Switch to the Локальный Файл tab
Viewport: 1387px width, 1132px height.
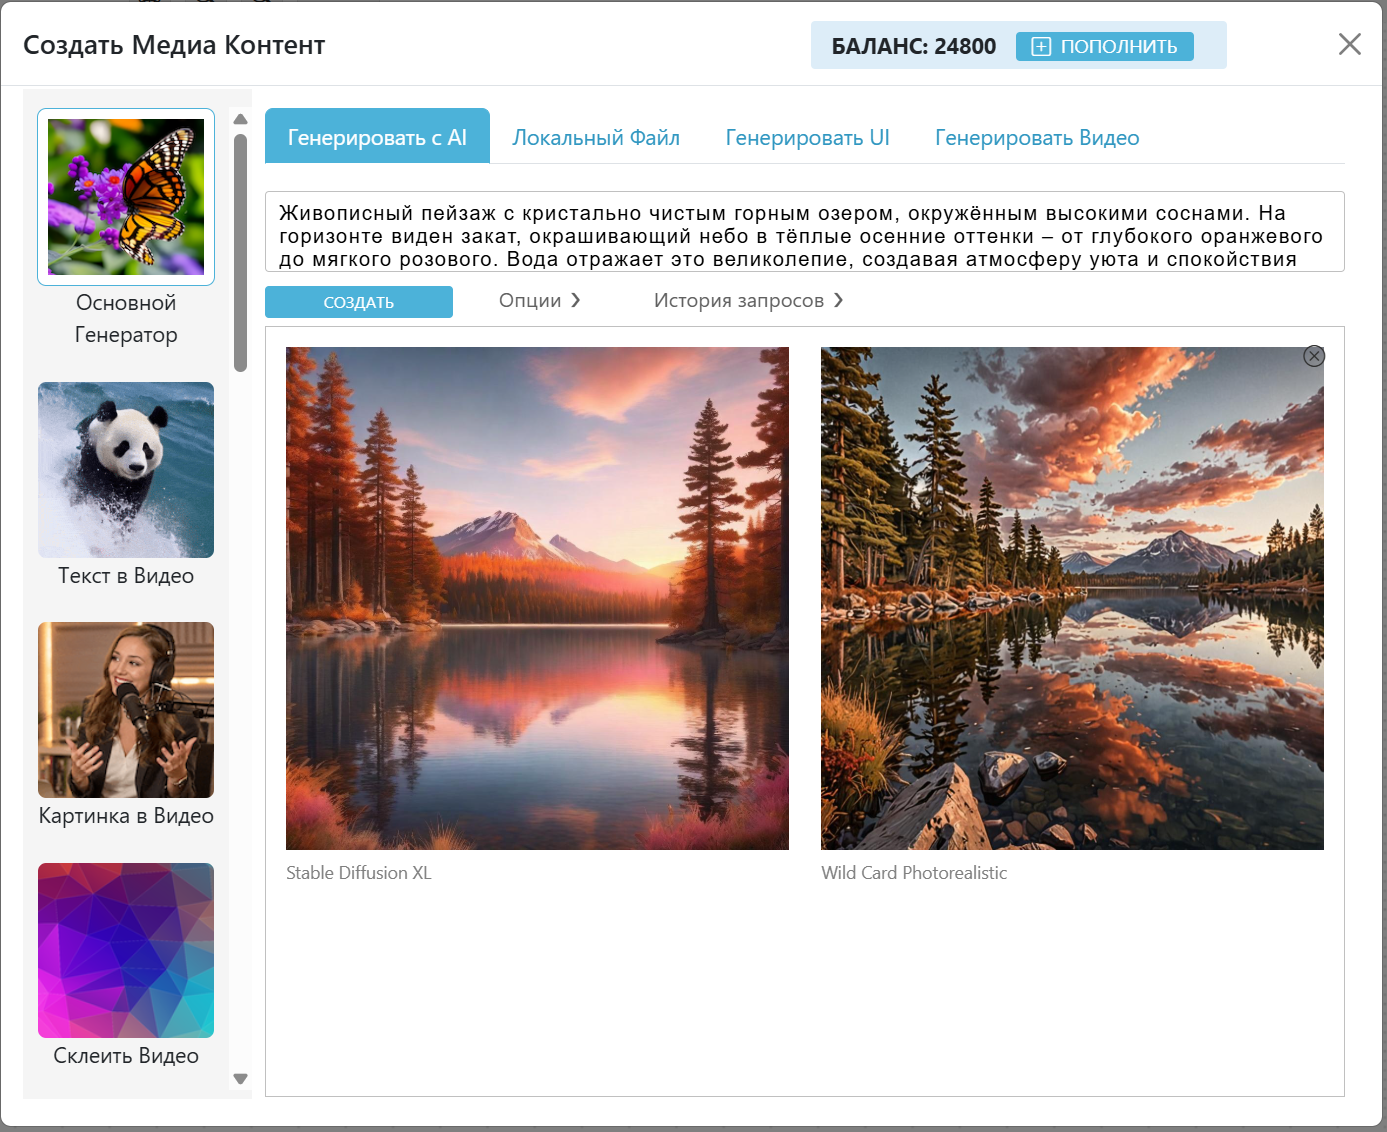pos(596,138)
